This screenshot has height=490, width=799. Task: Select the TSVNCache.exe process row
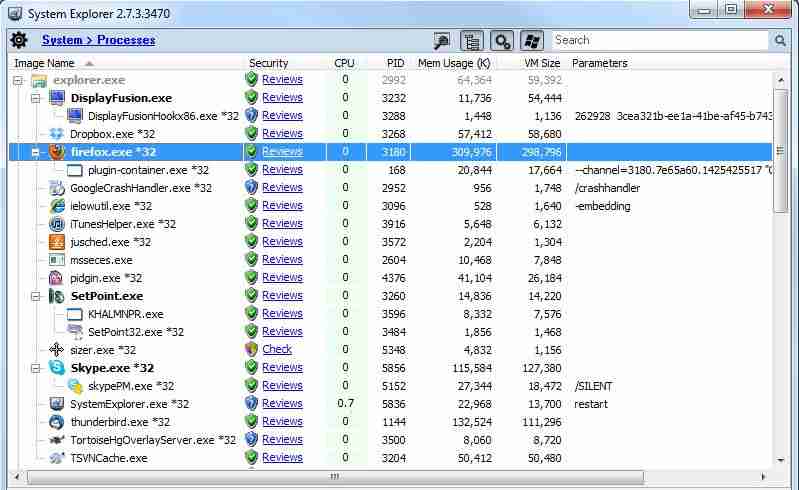point(390,458)
